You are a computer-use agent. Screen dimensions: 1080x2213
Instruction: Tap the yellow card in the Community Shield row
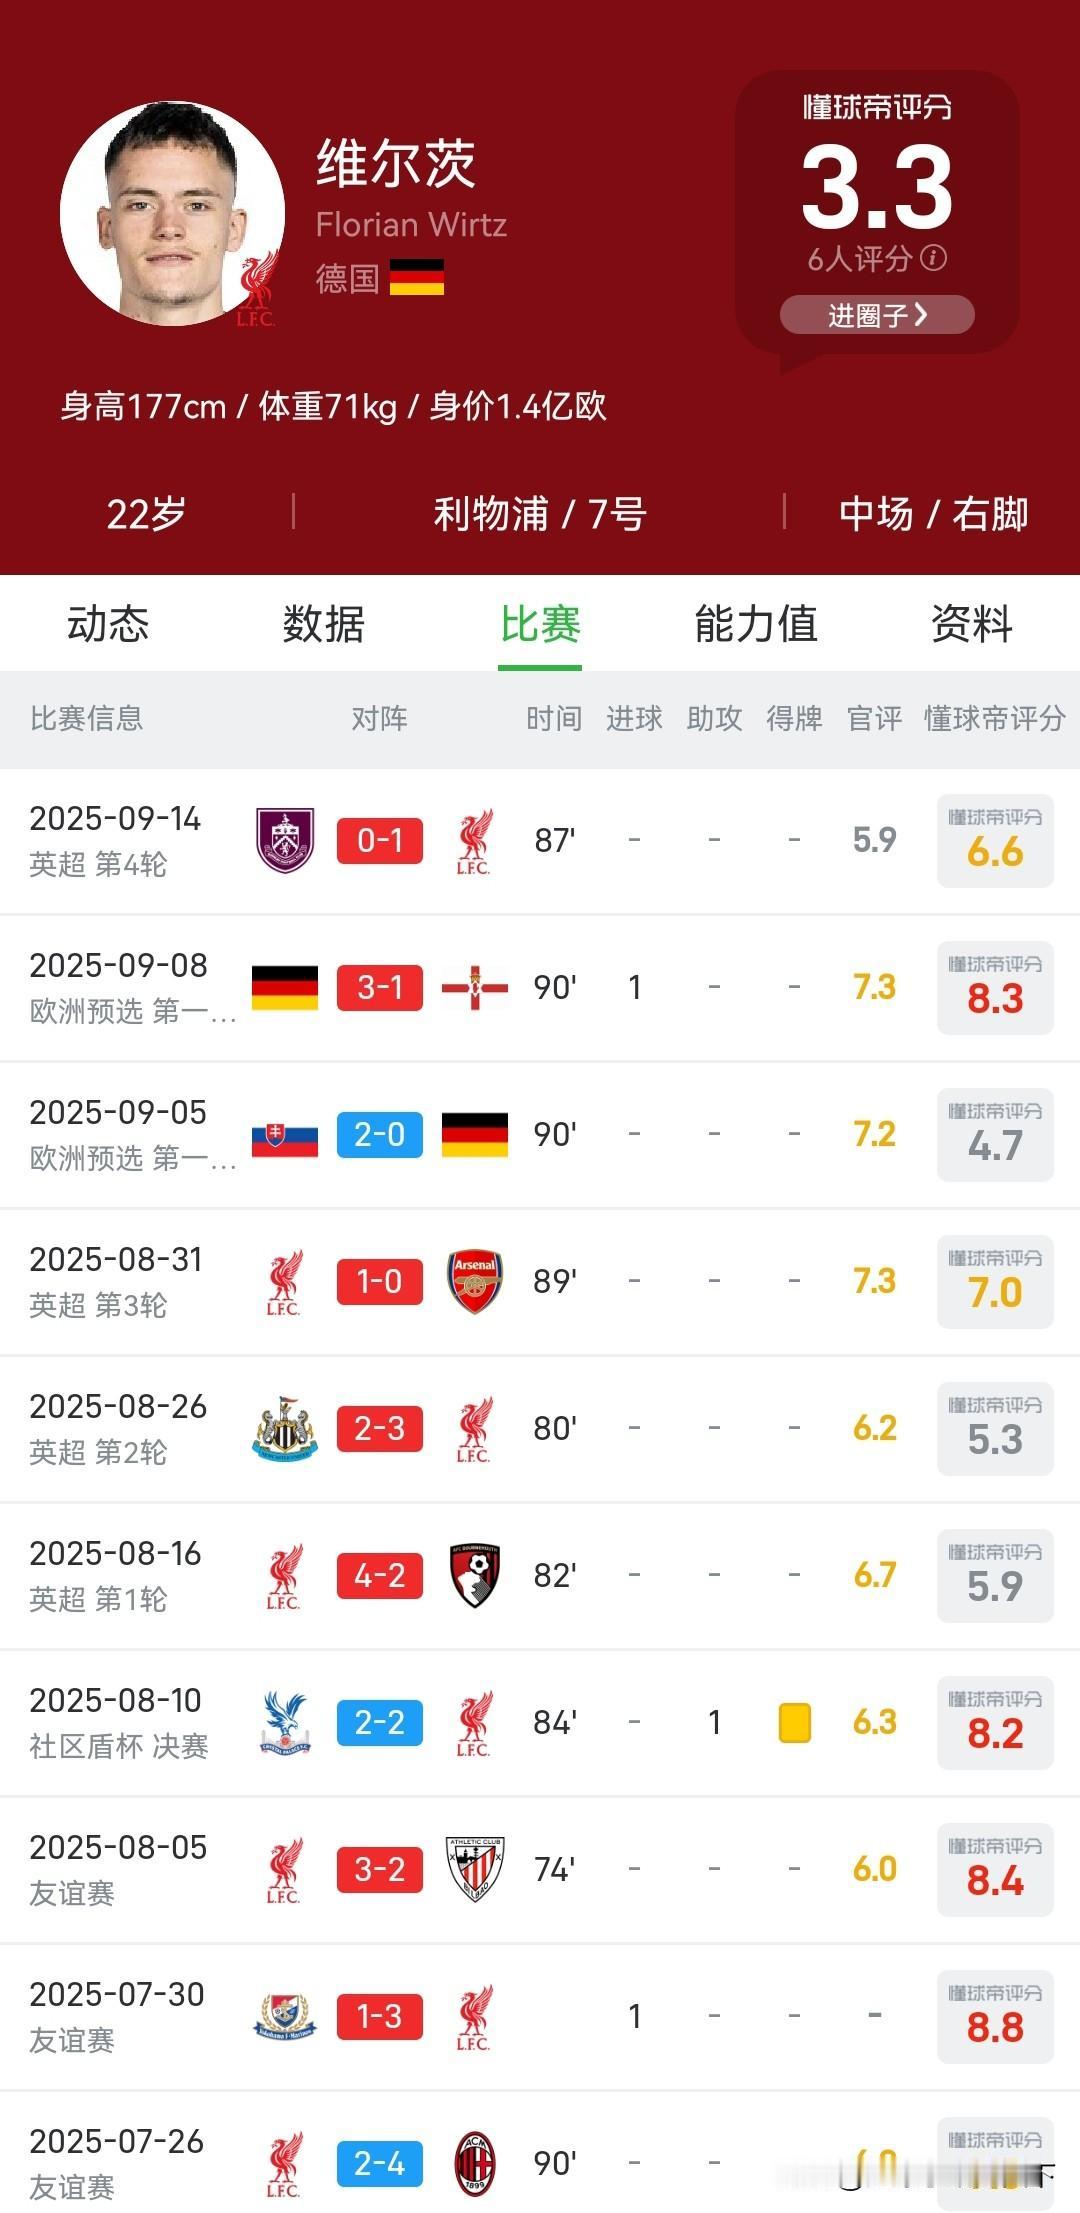pos(795,1723)
